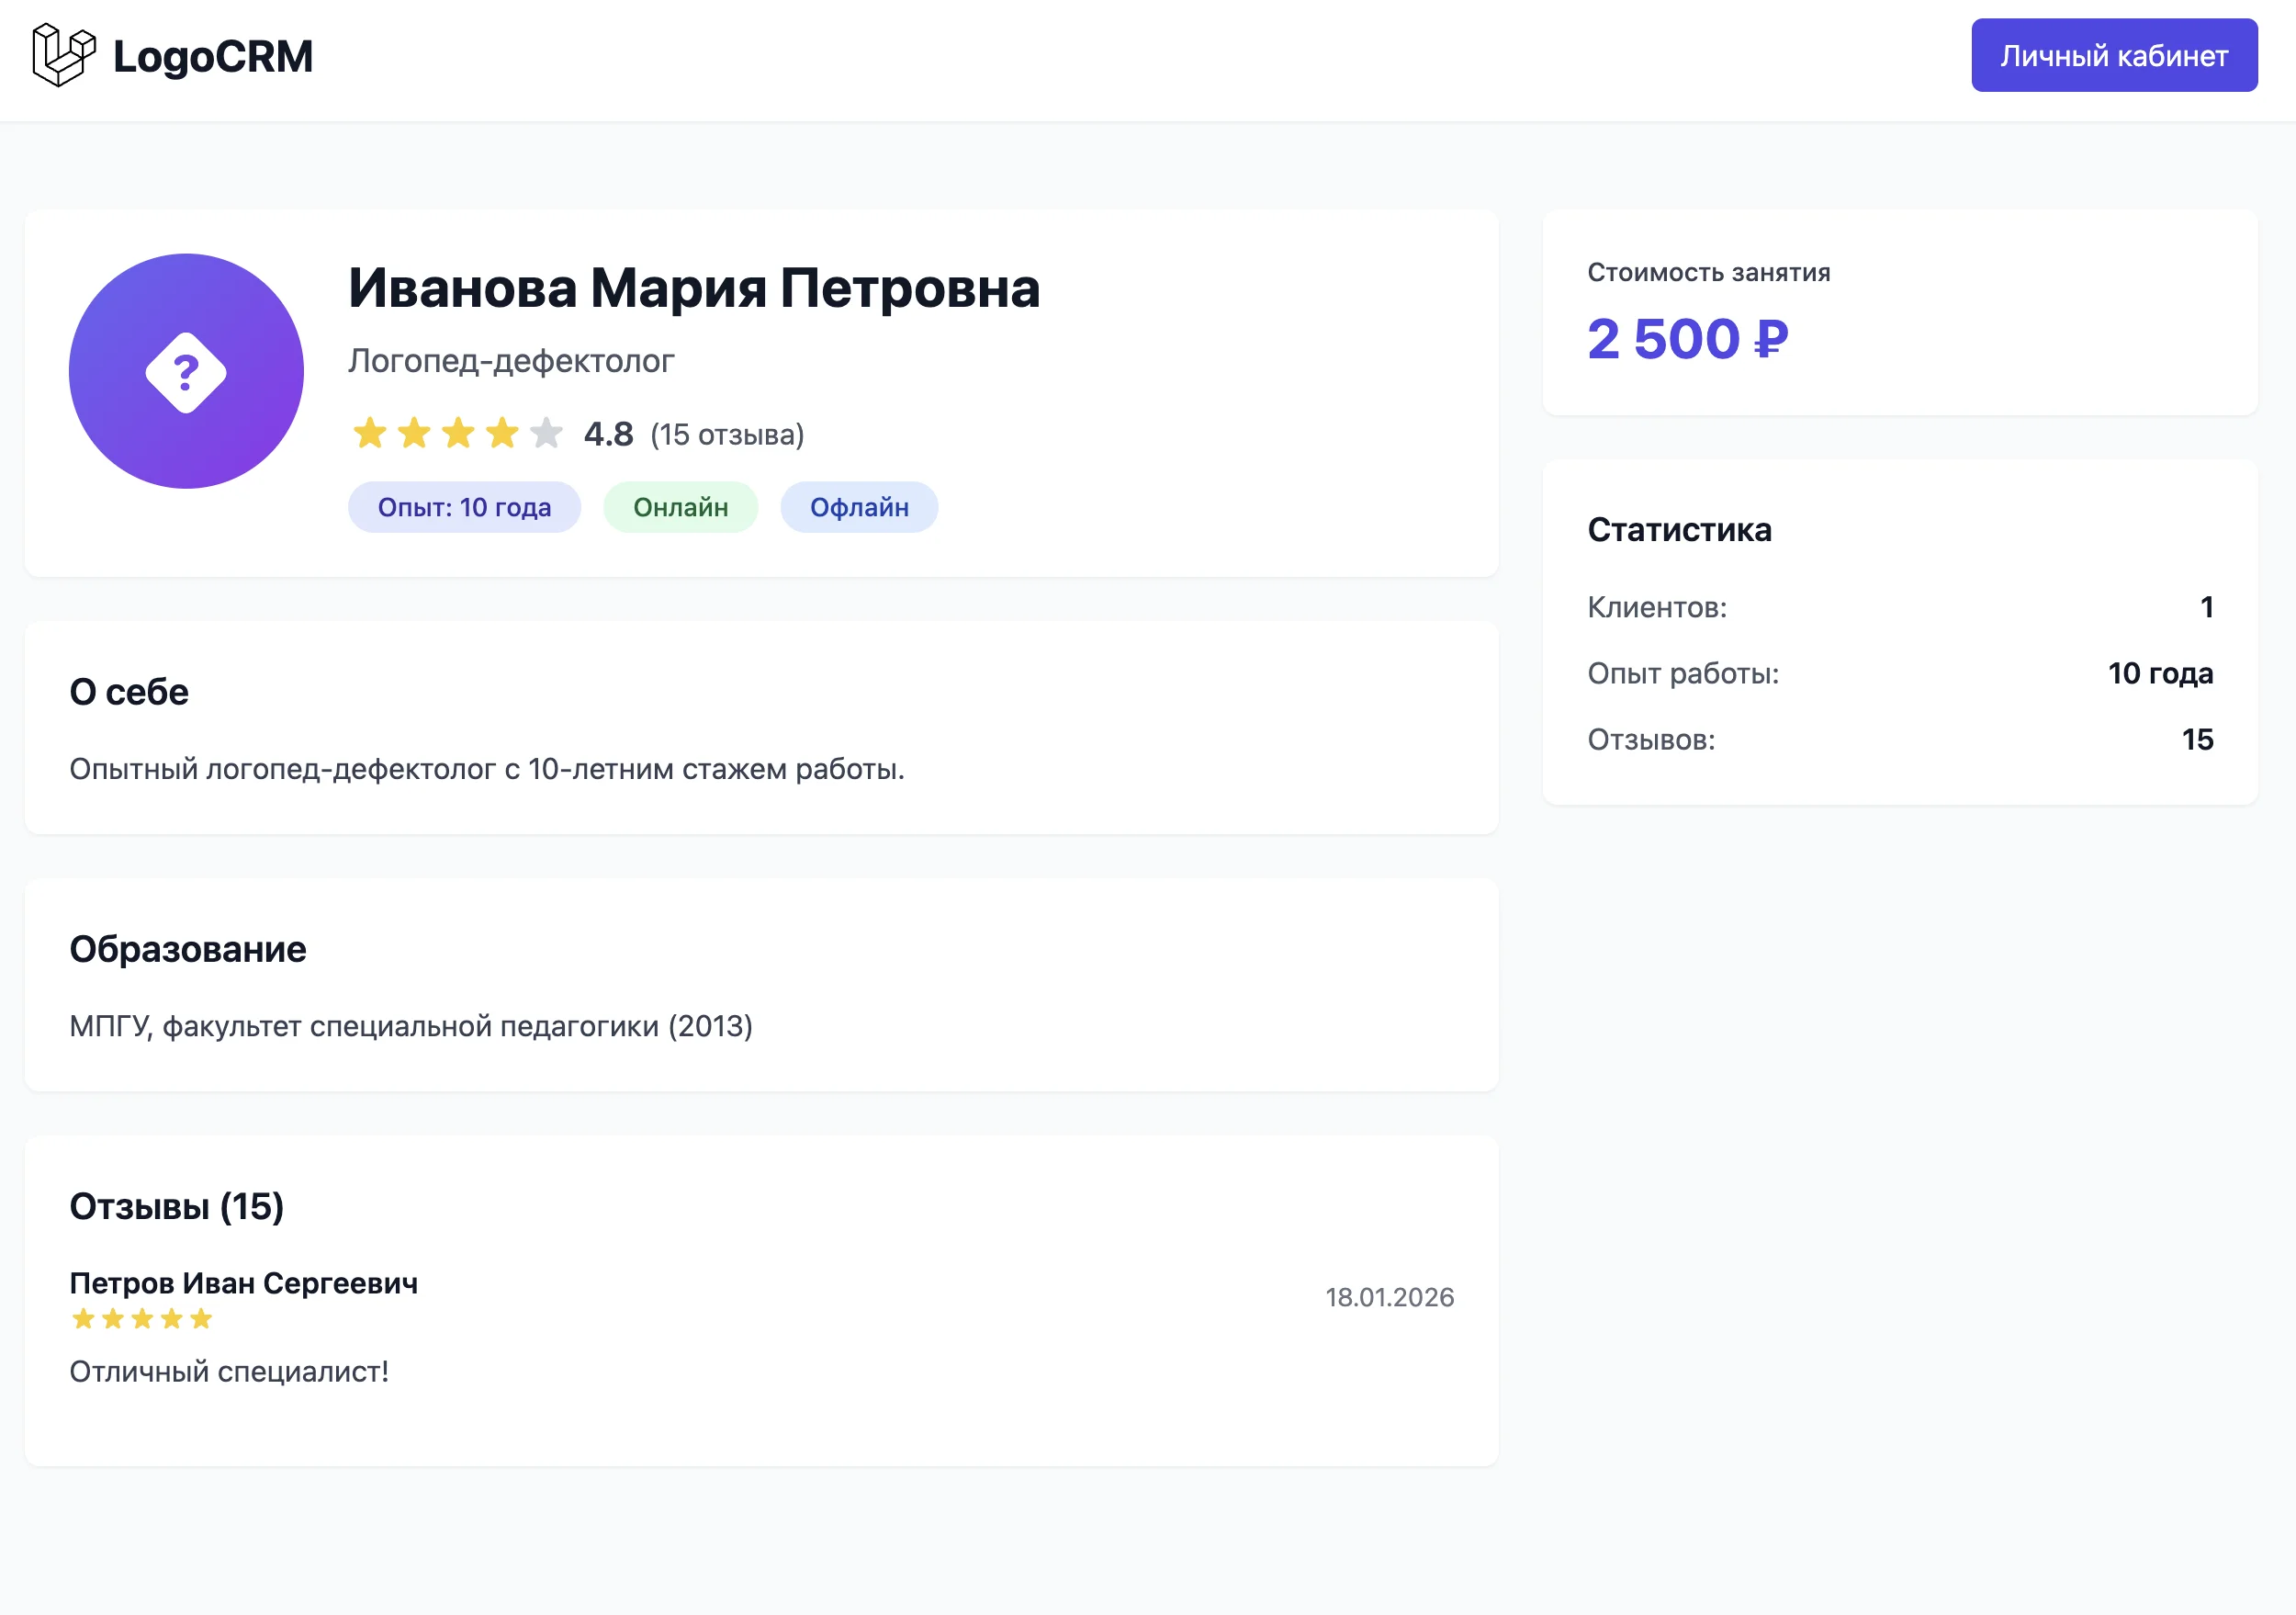Open reviewer profile Петров Иван Сергеевич
The height and width of the screenshot is (1615, 2296).
click(x=244, y=1283)
